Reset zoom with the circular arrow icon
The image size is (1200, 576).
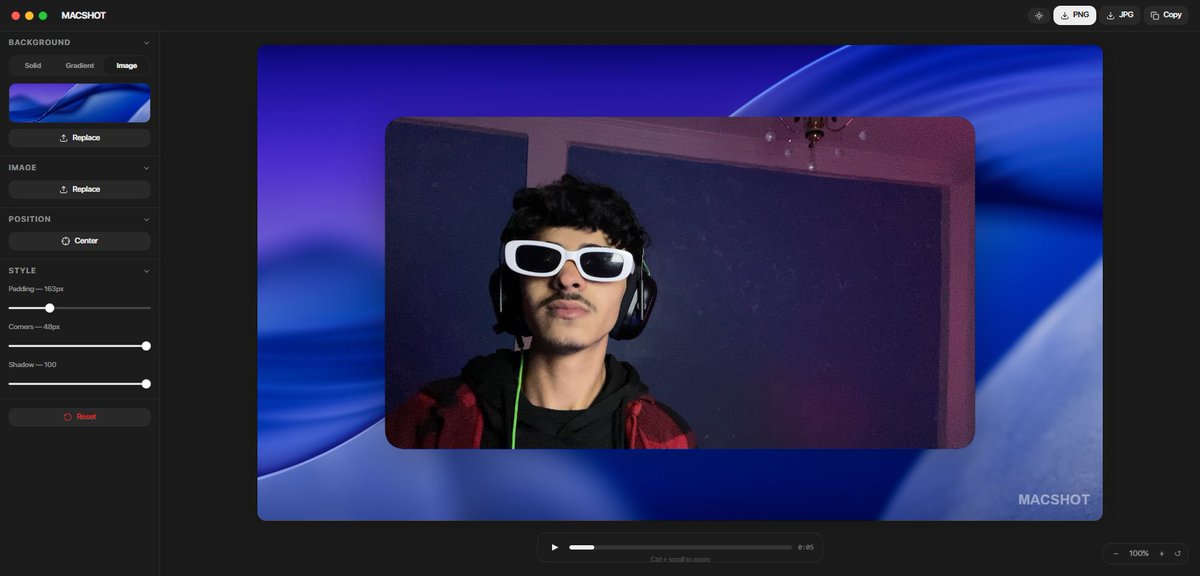[x=1178, y=553]
